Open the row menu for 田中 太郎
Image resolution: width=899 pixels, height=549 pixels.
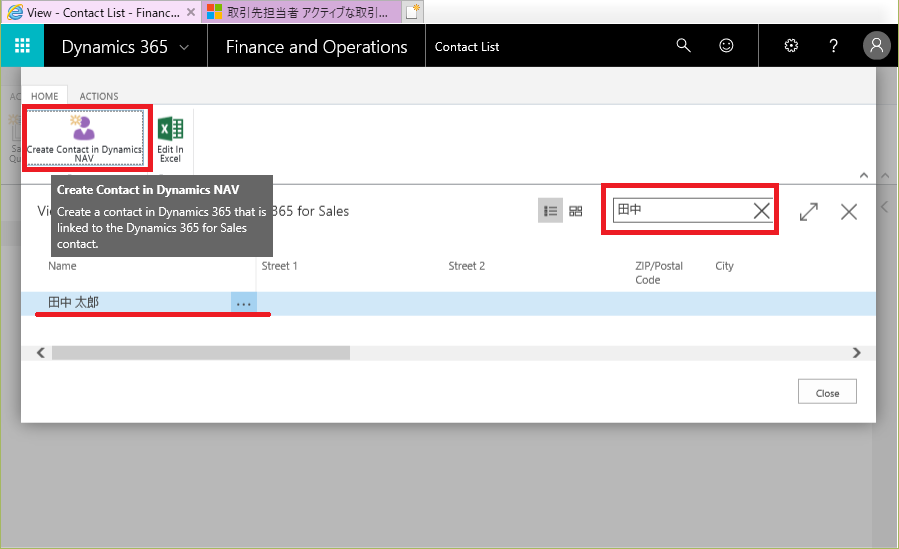[x=244, y=304]
